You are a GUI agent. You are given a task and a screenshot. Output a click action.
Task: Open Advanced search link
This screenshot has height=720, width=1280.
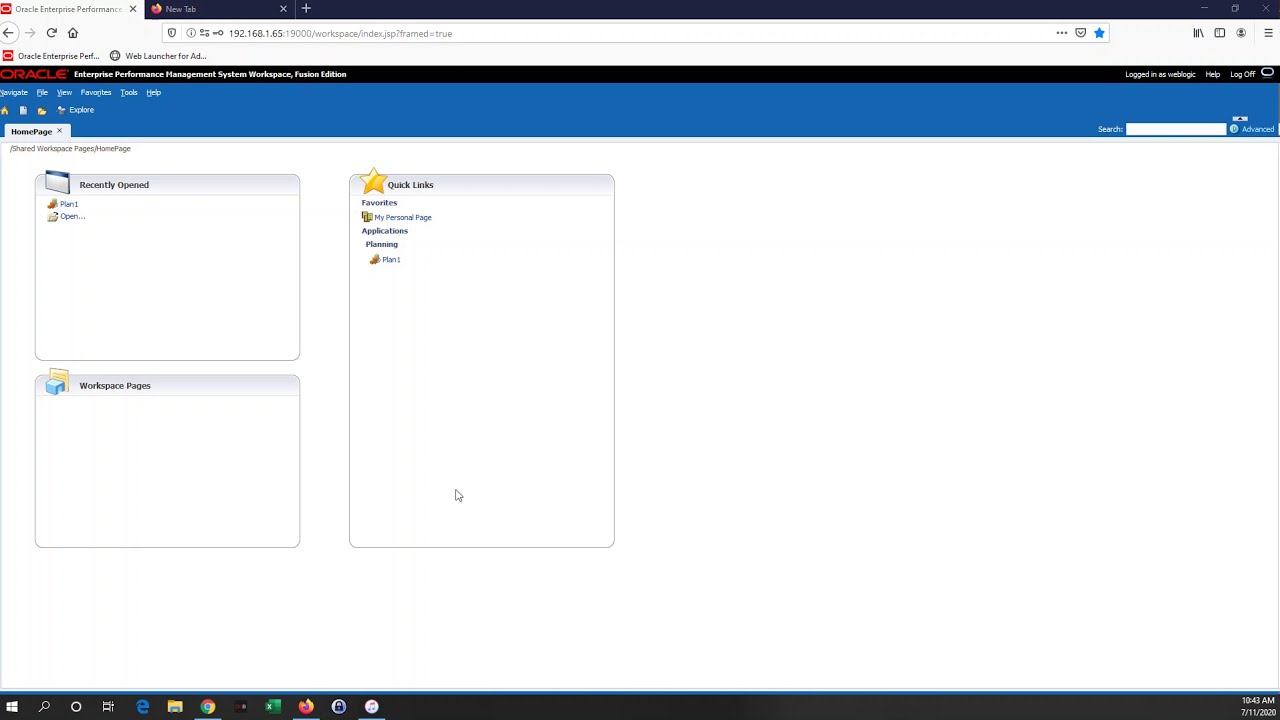coord(1257,129)
